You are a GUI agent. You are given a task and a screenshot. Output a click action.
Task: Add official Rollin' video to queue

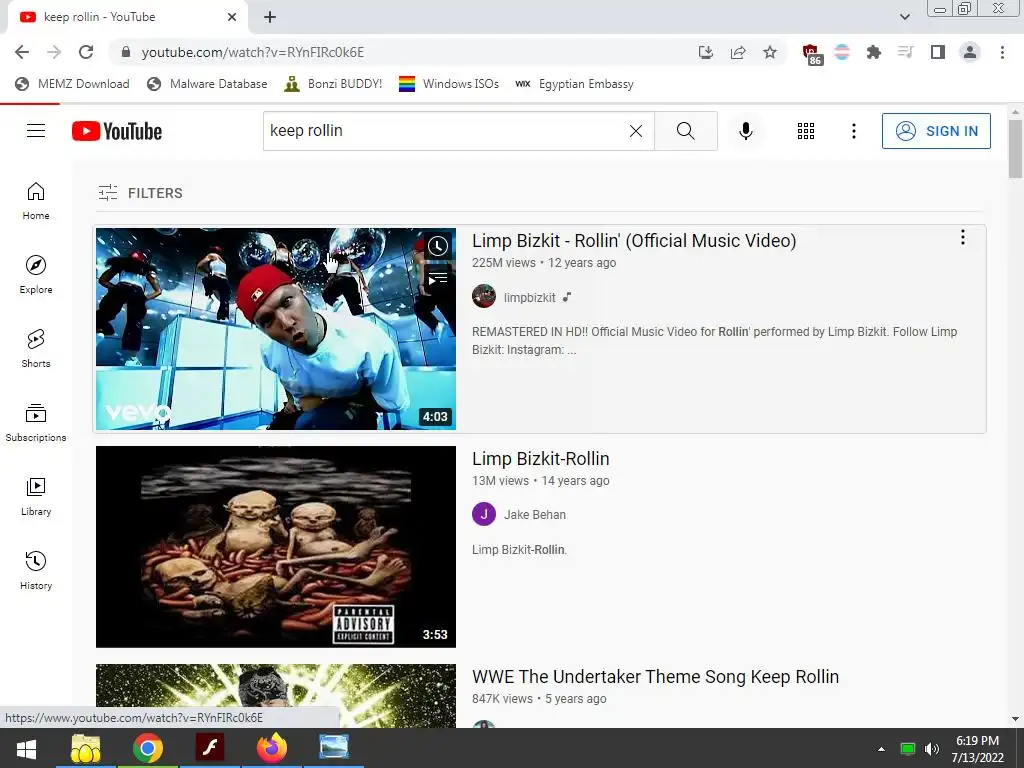click(438, 279)
